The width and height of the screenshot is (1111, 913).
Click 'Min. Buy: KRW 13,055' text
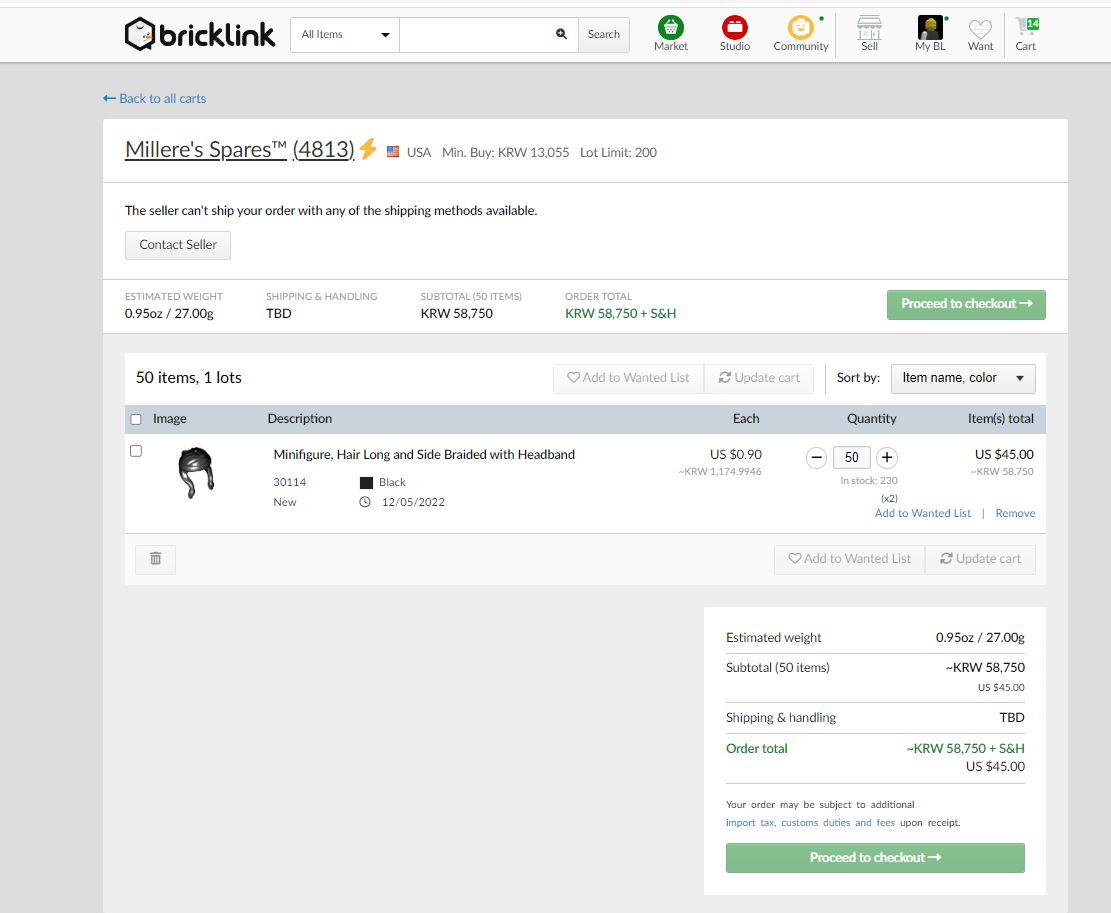(x=505, y=152)
